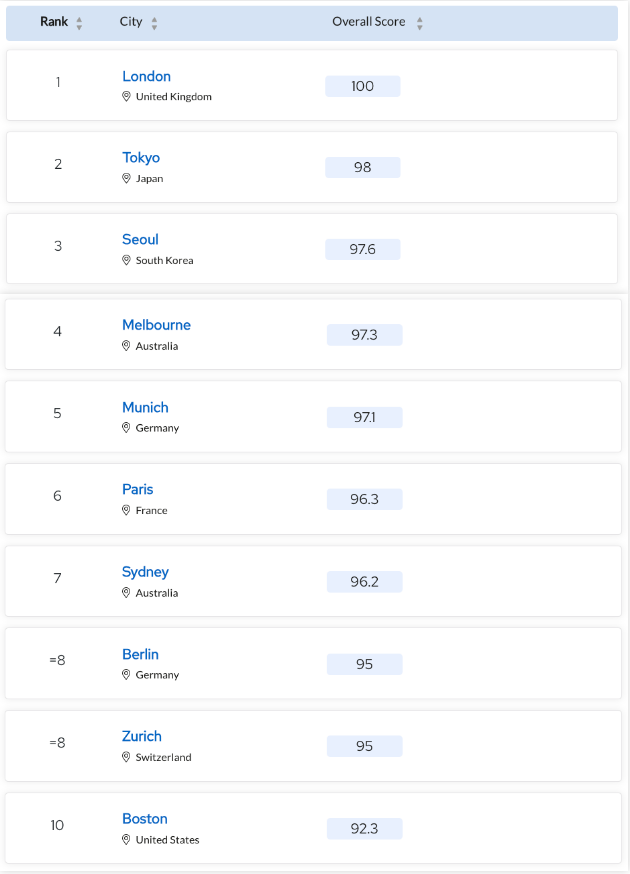The image size is (630, 874).
Task: Open the Munich city link
Action: tap(146, 407)
